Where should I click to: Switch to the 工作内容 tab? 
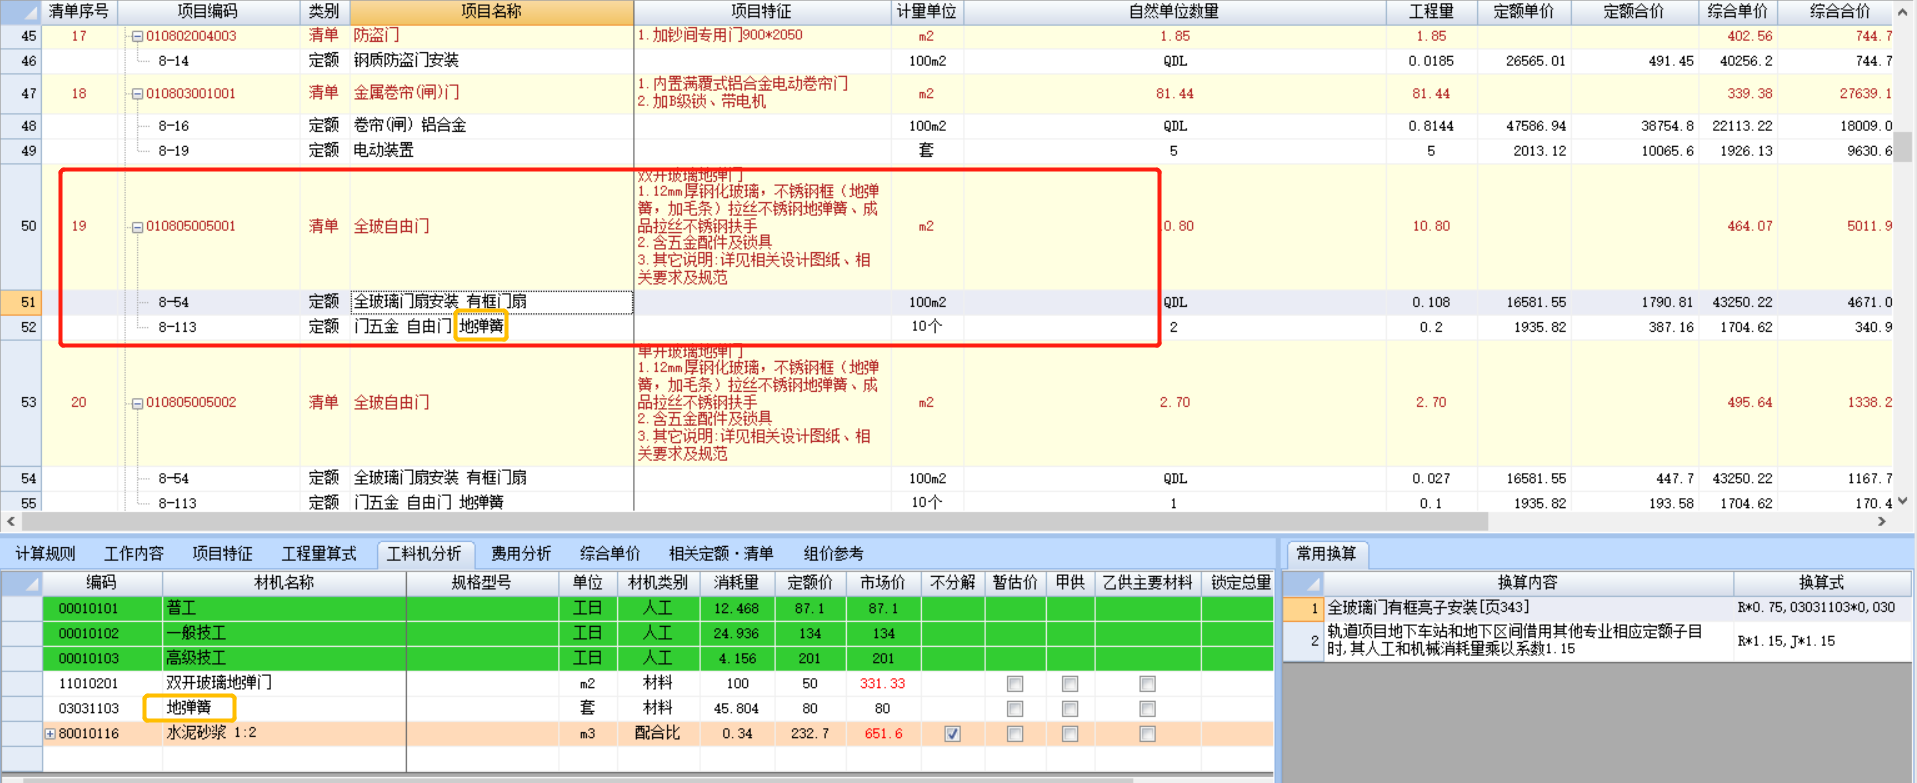tap(134, 554)
